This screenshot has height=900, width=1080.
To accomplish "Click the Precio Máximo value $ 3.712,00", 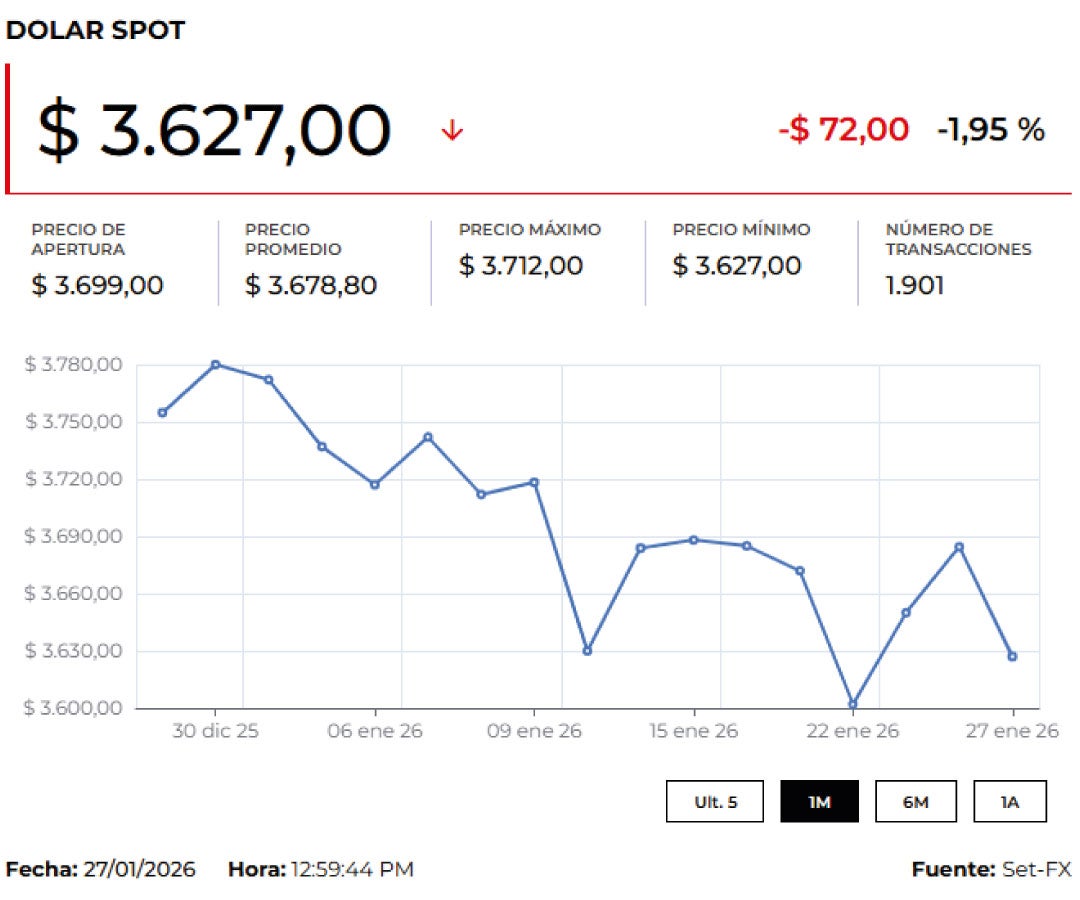I will [x=521, y=266].
